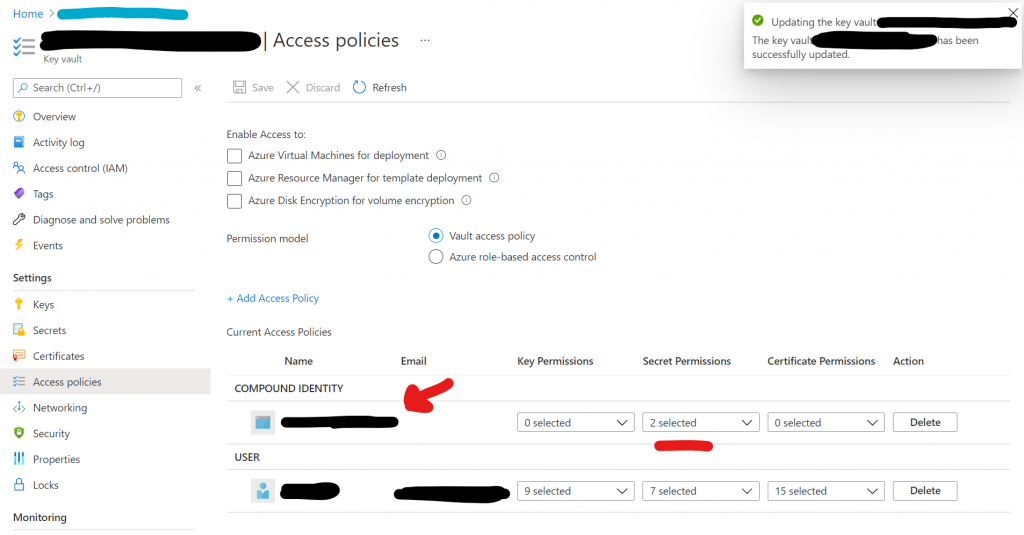1024x535 pixels.
Task: Open user Certificate Permissions '15 selected' dropdown
Action: coord(826,491)
